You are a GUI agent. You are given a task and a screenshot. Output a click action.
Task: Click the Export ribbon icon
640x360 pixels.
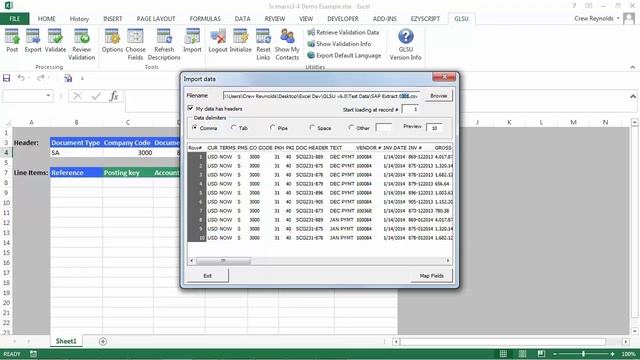(x=33, y=40)
